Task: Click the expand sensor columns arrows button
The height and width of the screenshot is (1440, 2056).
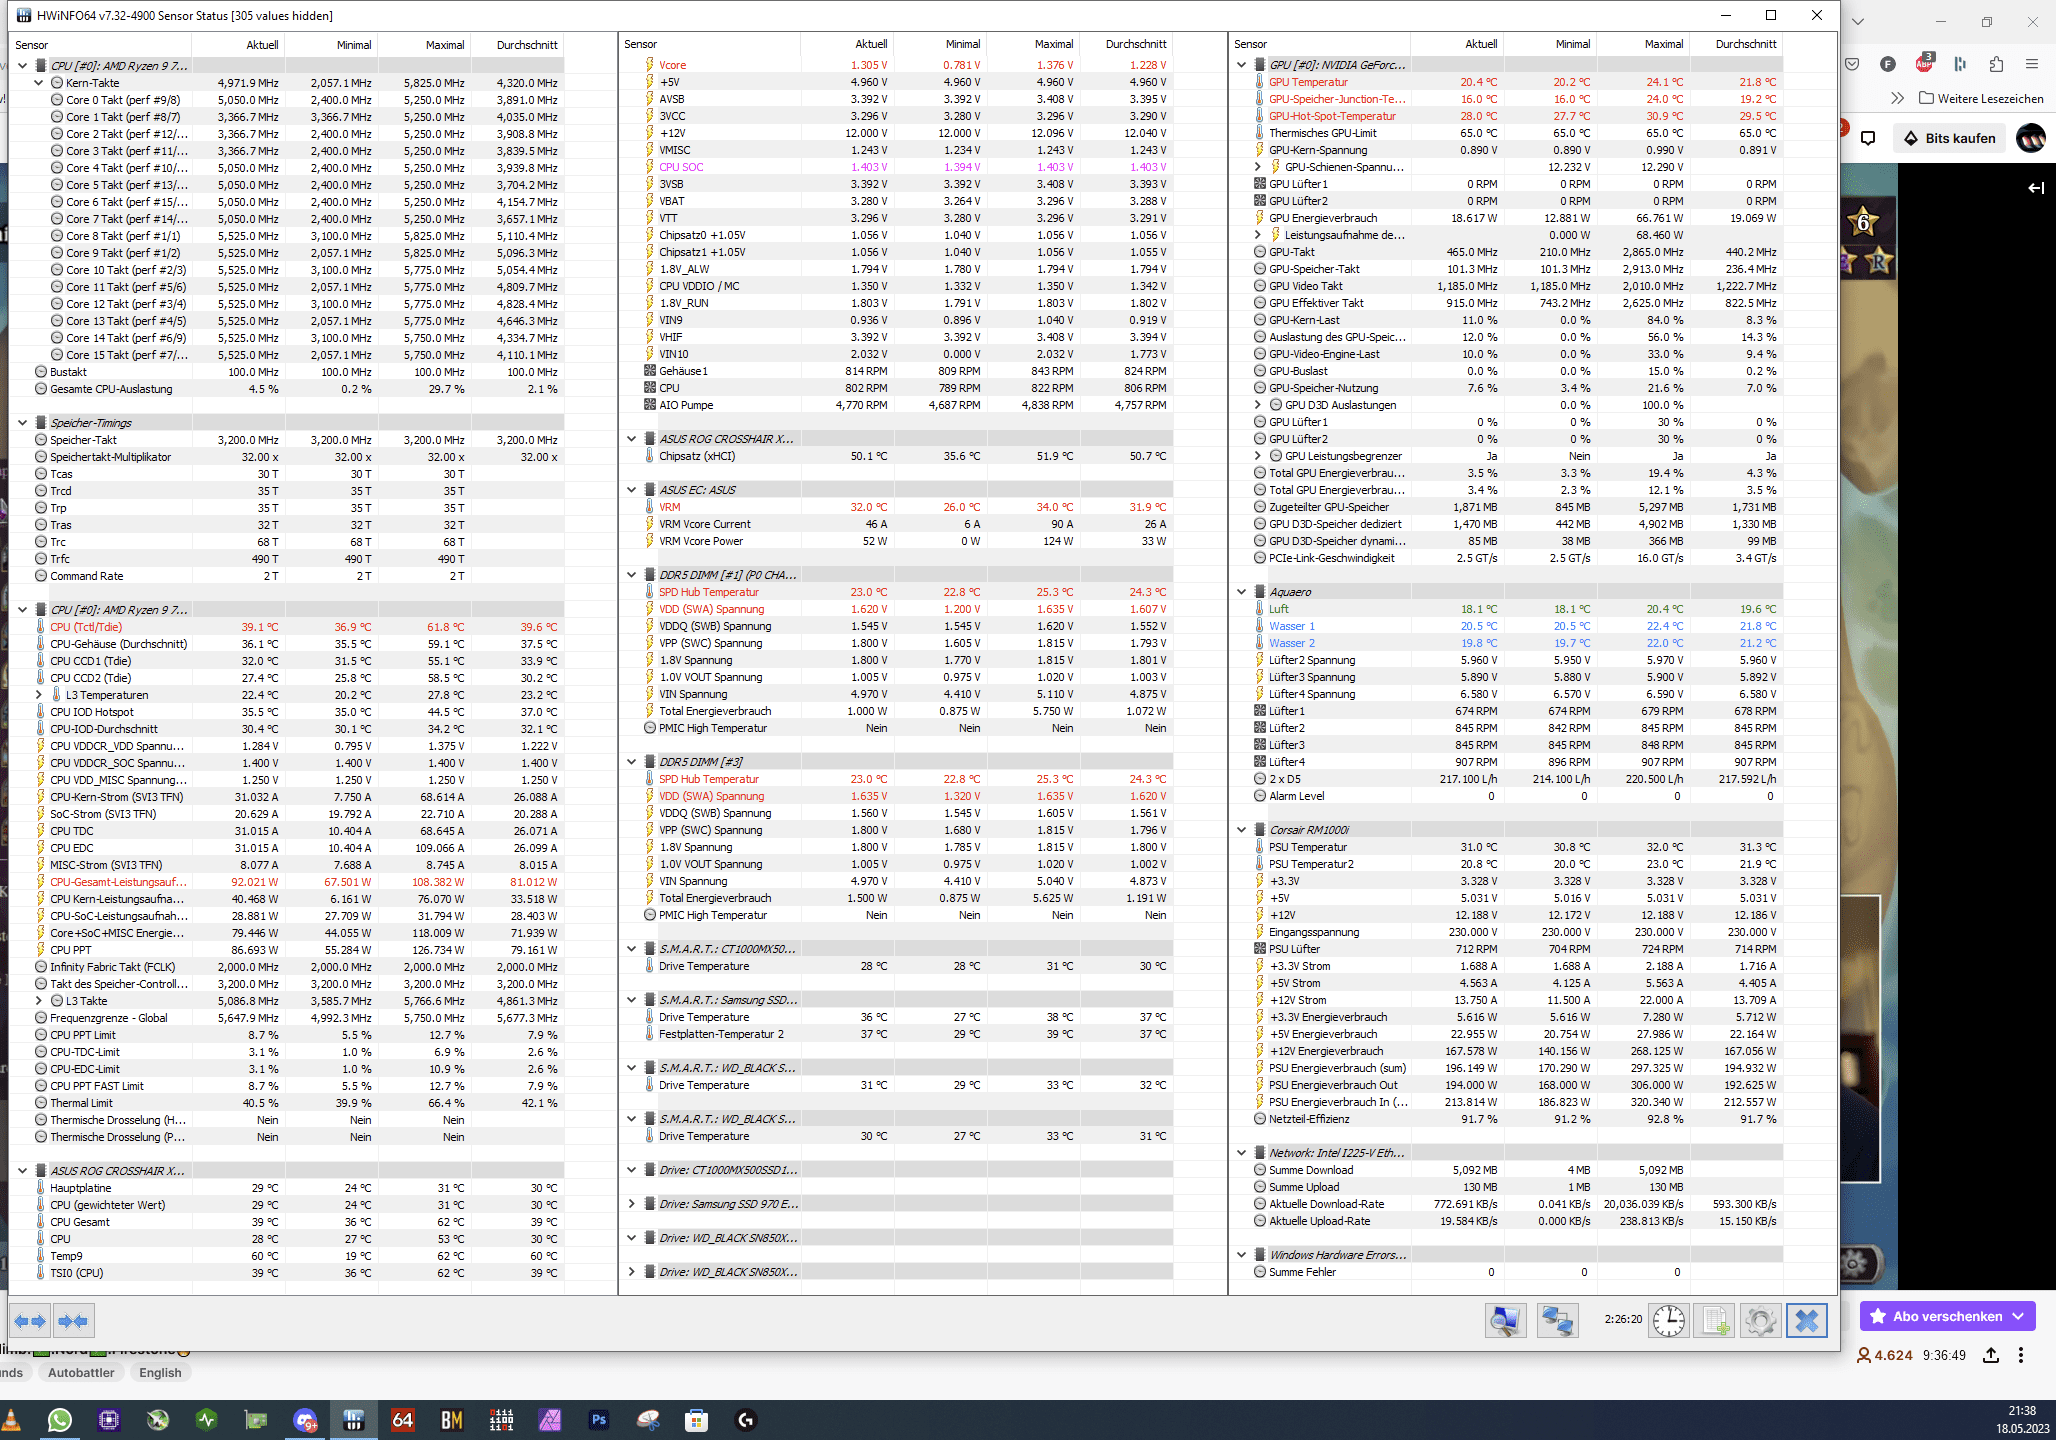Action: [x=31, y=1321]
